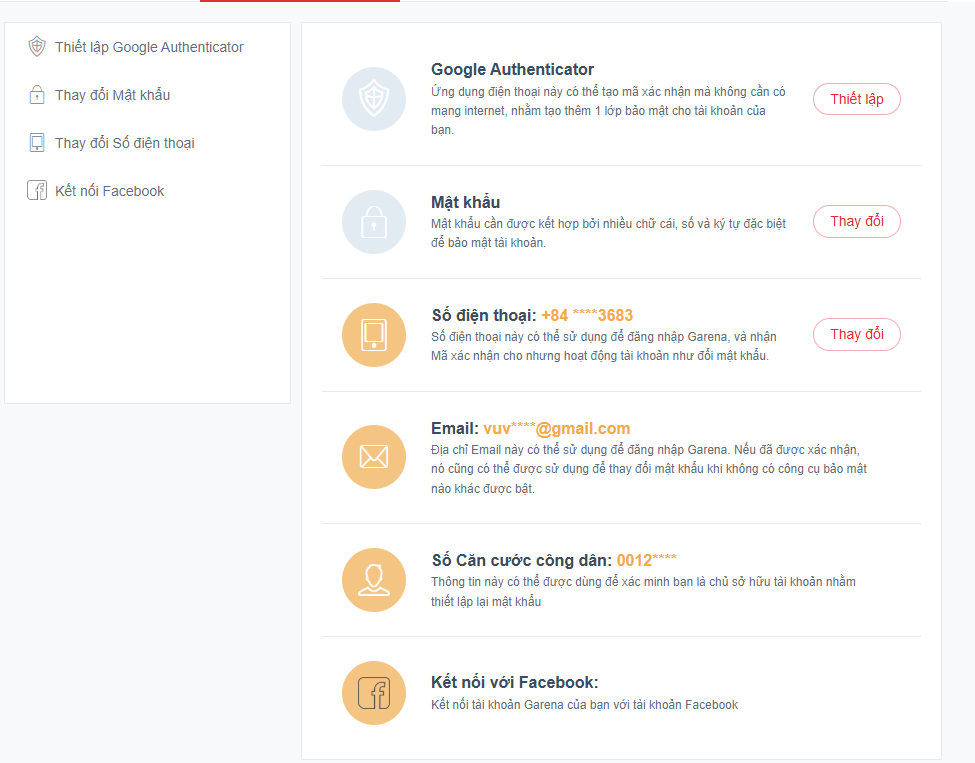The width and height of the screenshot is (975, 763).
Task: Click the Thiết lập button for Google Authenticator
Action: (x=857, y=99)
